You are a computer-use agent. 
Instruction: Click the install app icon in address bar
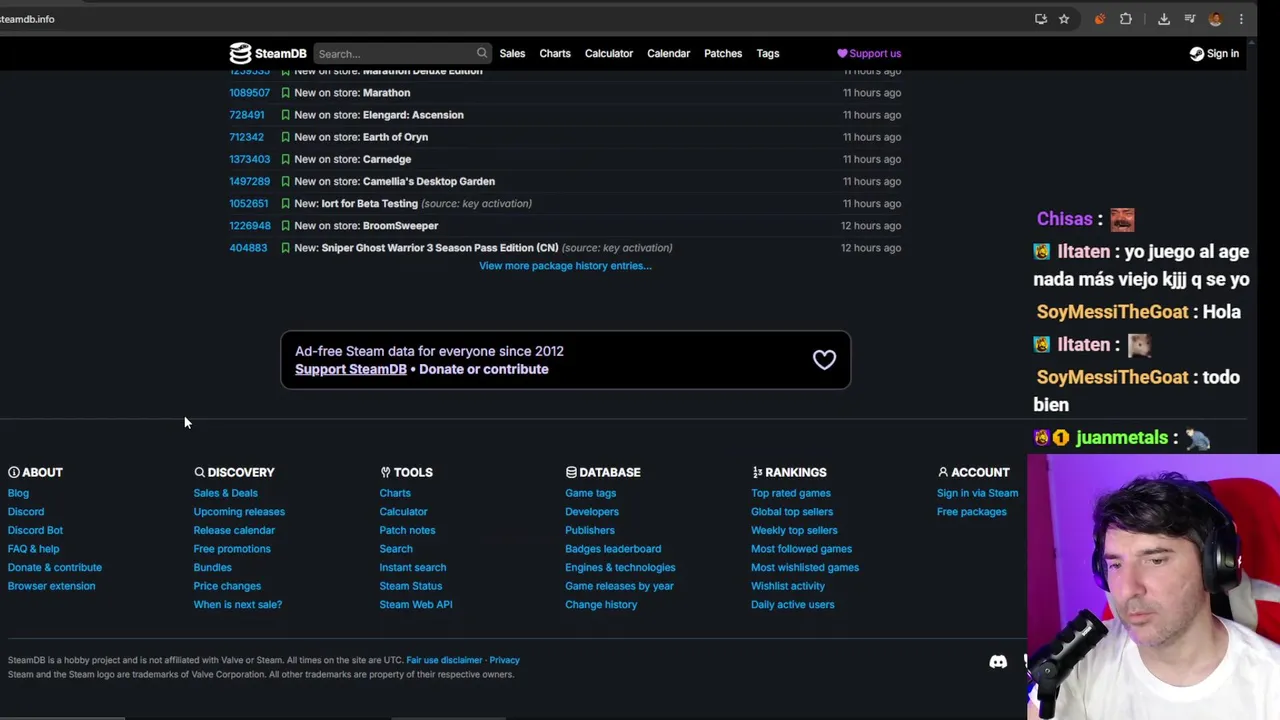pos(1041,19)
